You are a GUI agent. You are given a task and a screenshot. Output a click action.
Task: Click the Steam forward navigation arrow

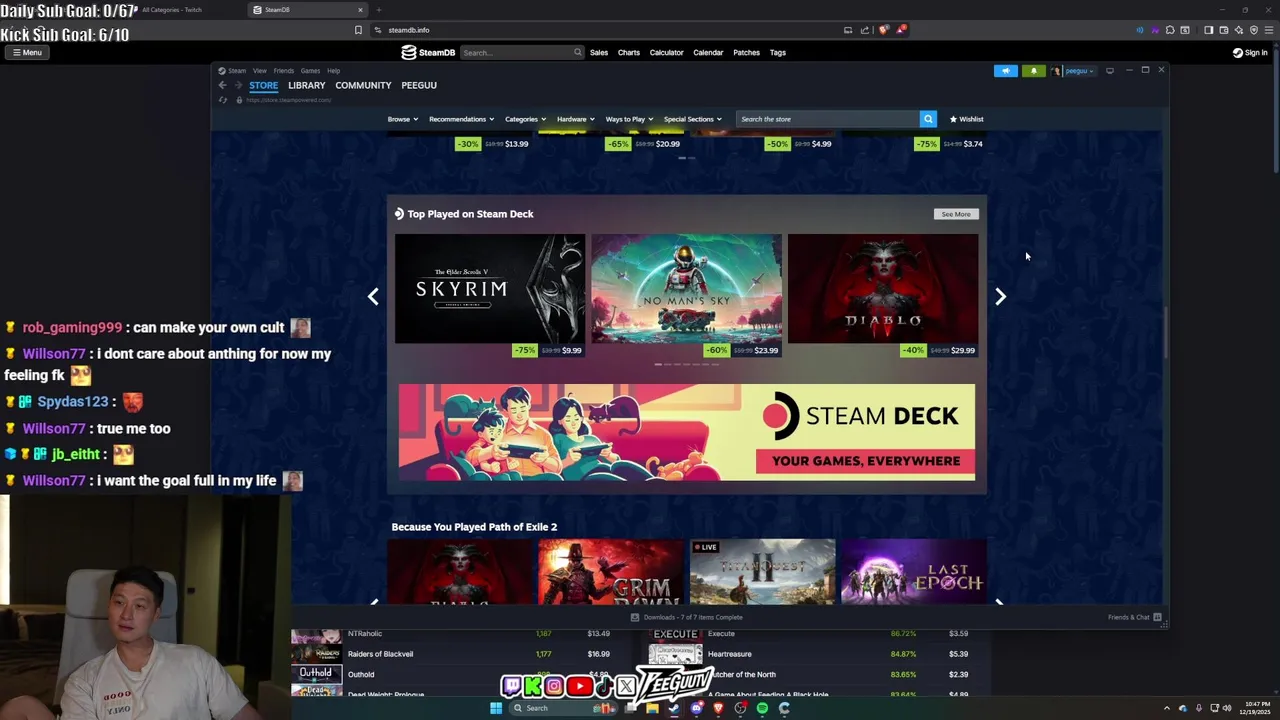[x=238, y=85]
